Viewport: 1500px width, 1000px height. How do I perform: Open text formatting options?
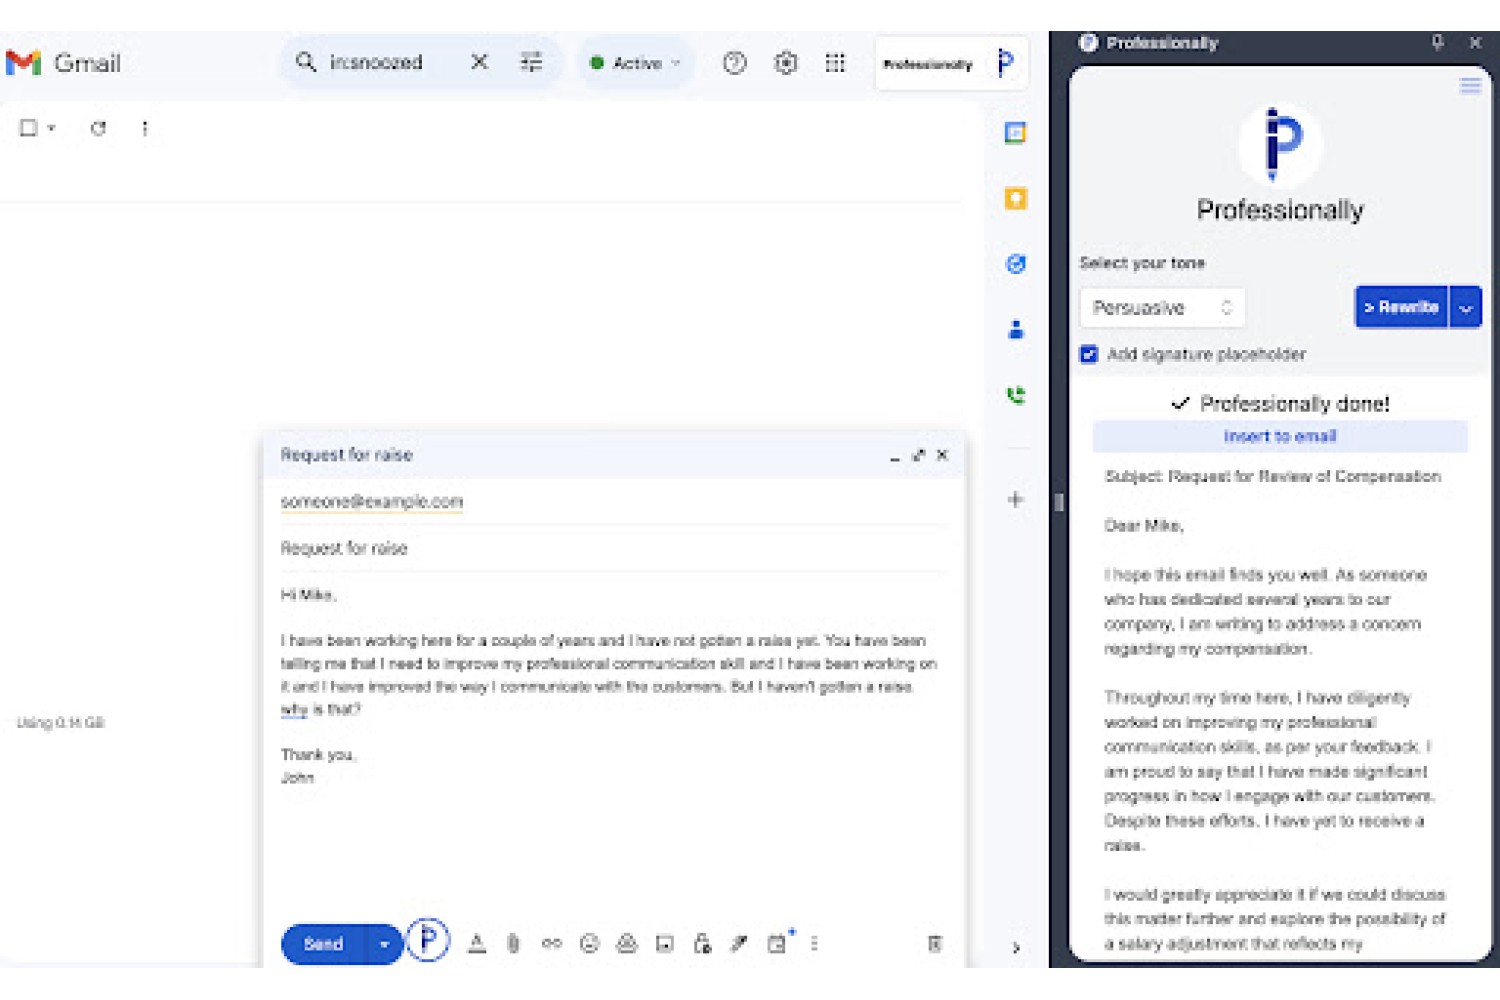coord(477,943)
